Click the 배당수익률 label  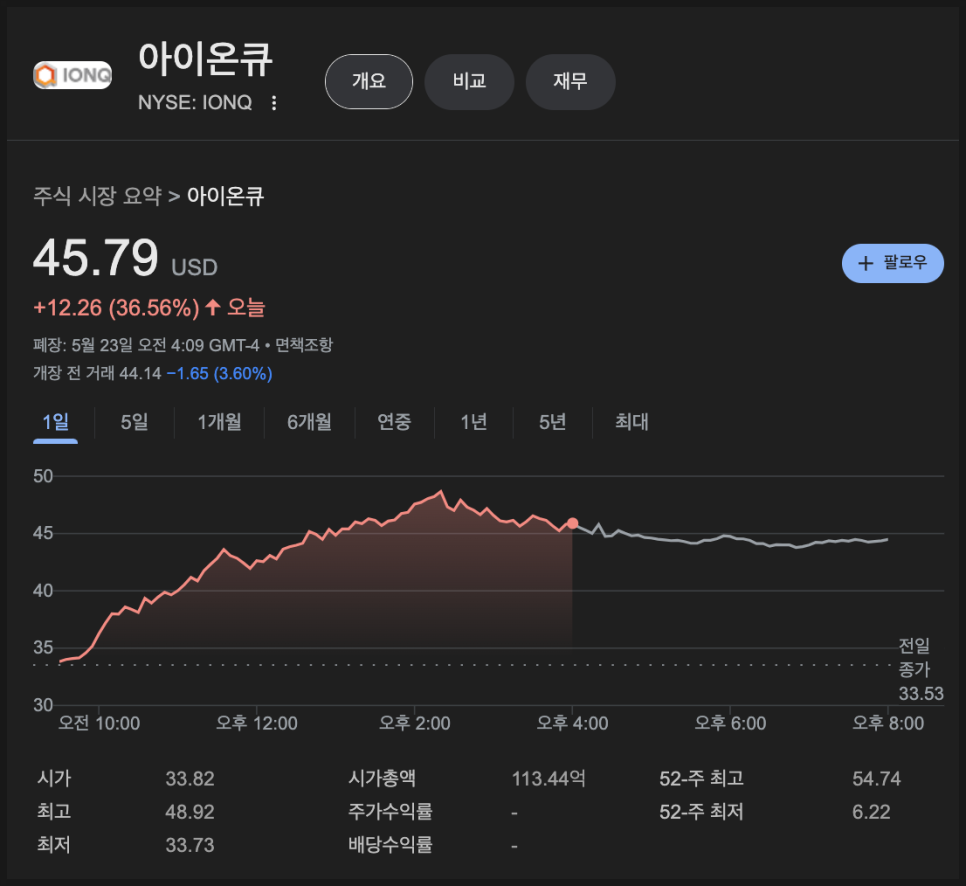coord(390,845)
